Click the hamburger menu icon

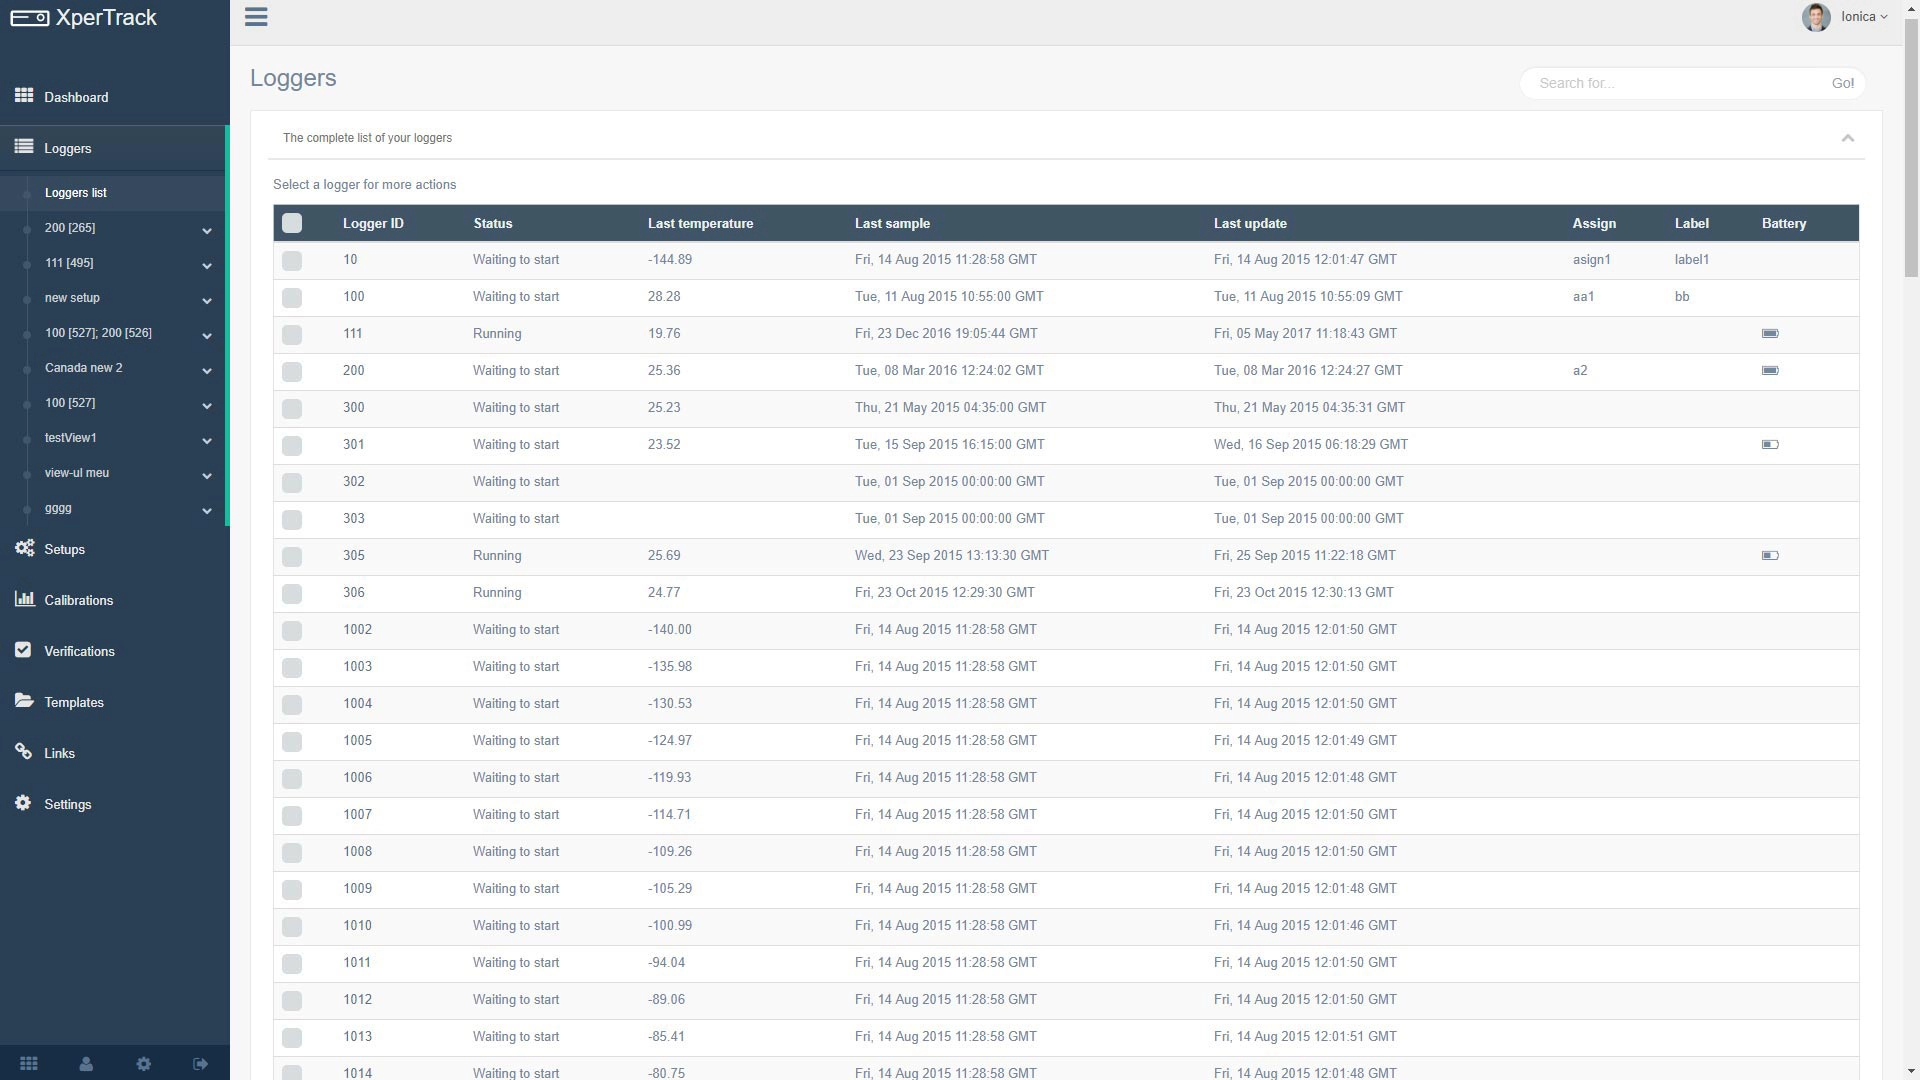click(x=256, y=17)
